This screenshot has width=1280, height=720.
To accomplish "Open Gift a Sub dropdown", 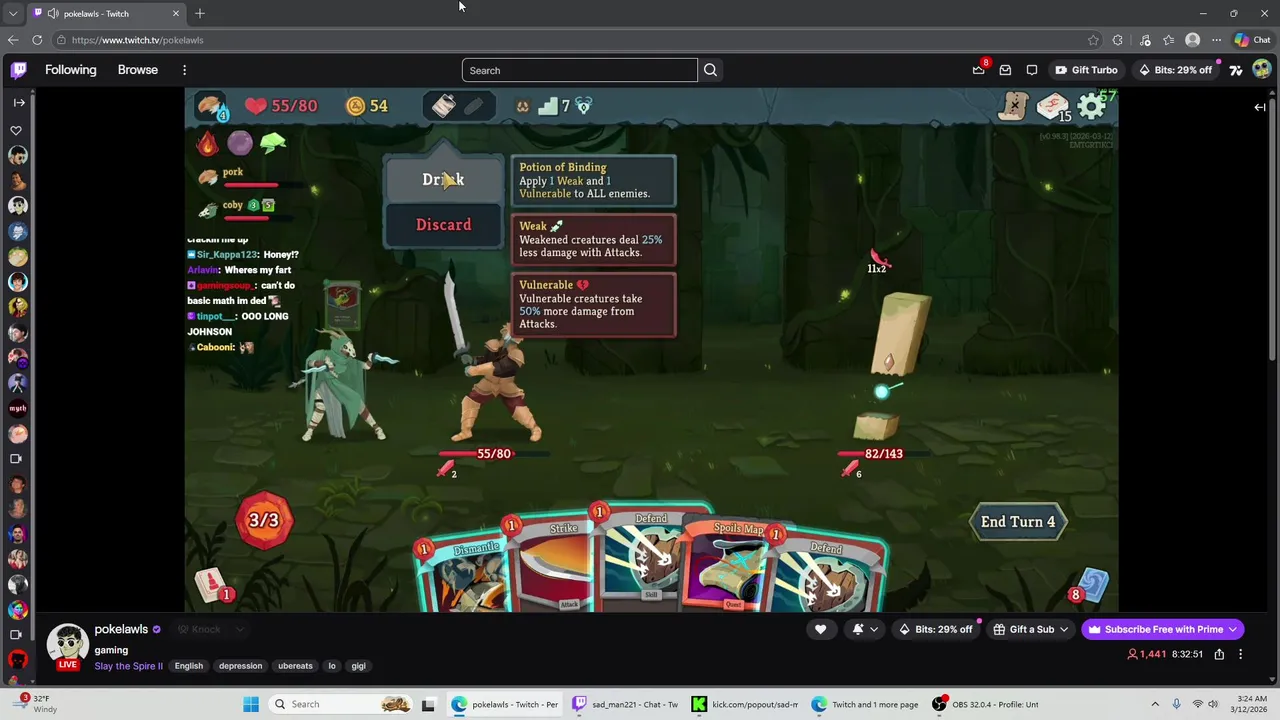I will [x=1030, y=629].
